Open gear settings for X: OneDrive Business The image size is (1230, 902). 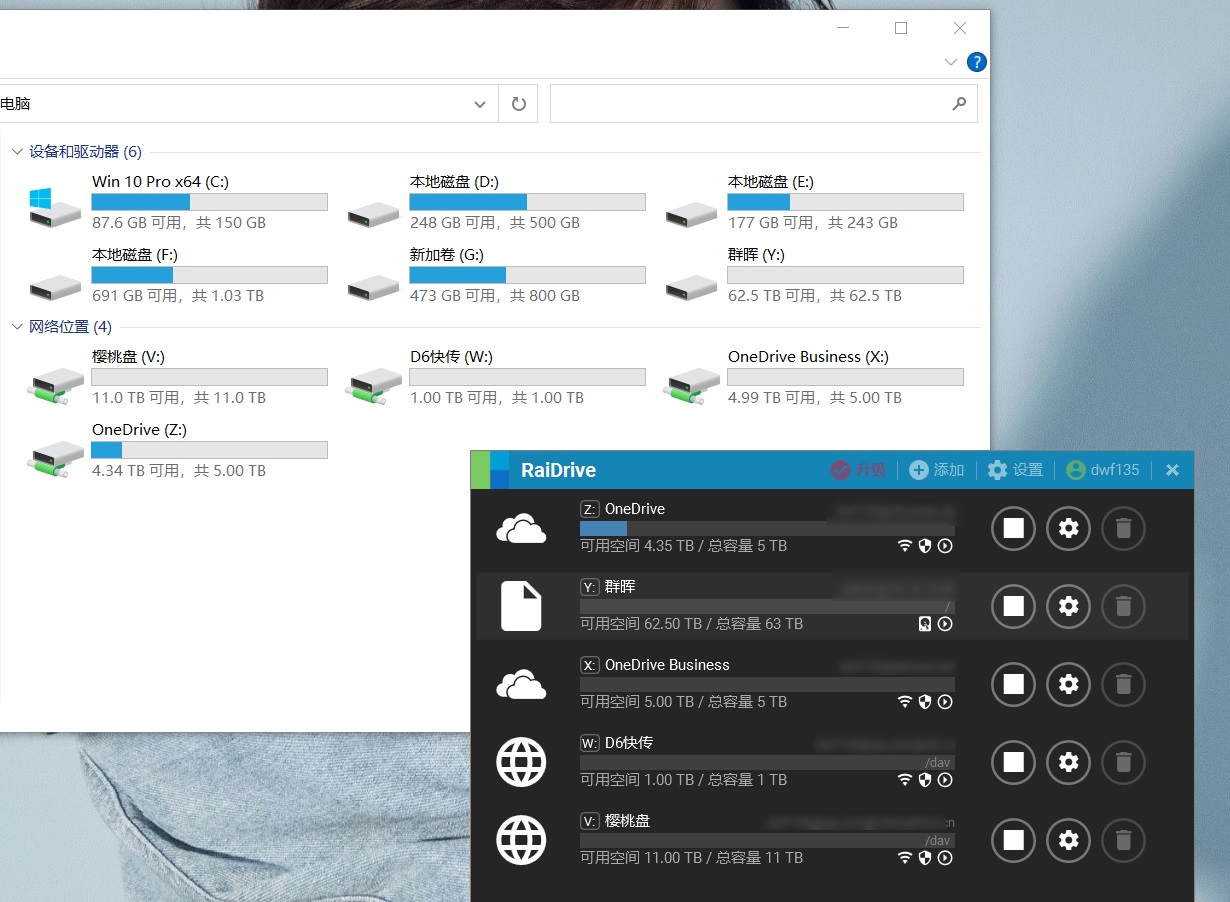coord(1068,684)
